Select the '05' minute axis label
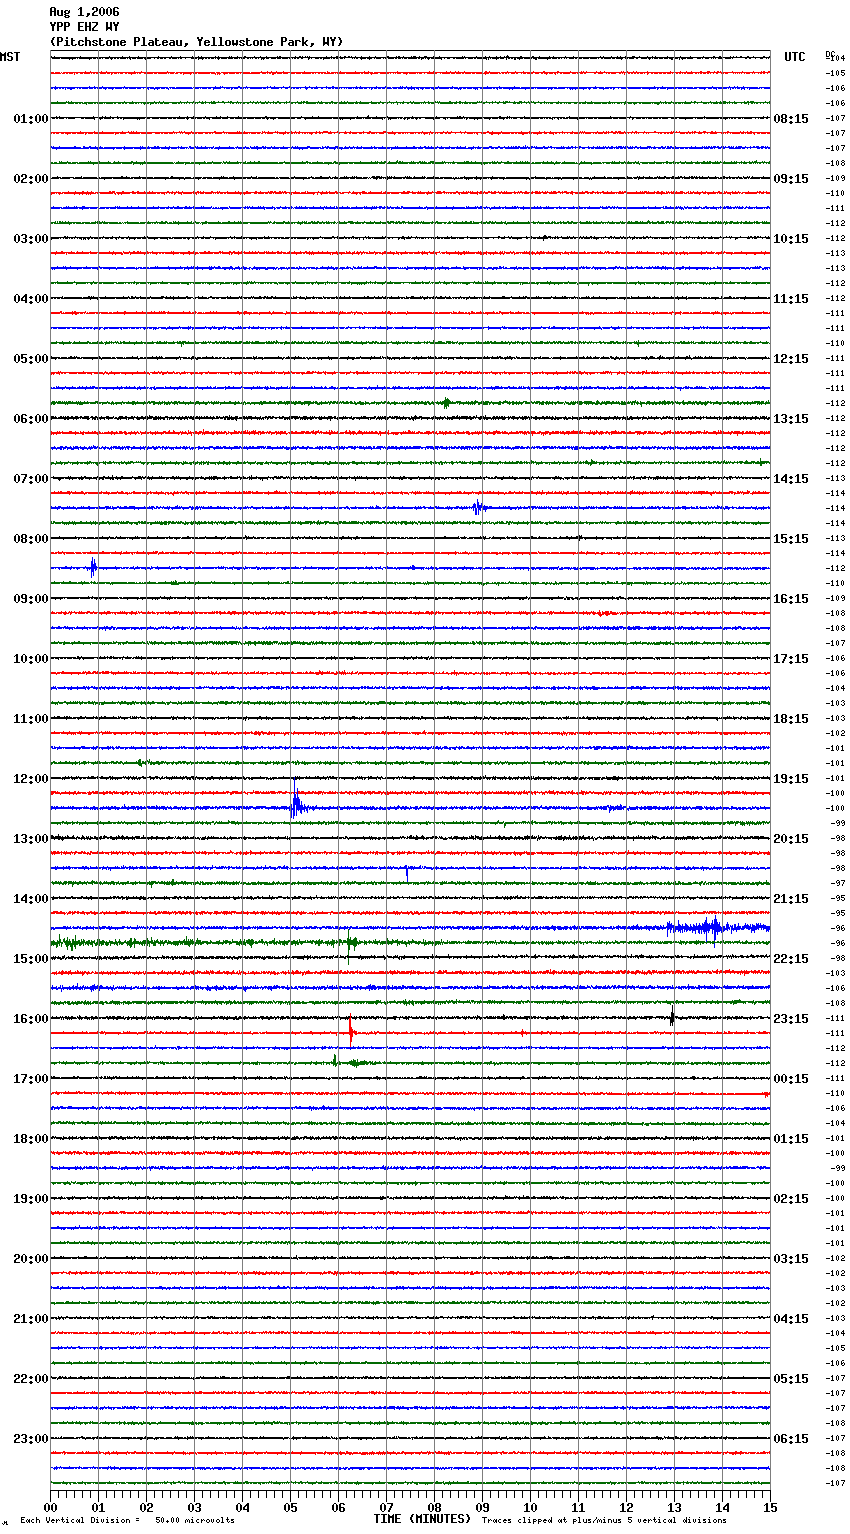Viewport: 850px width, 1534px height. click(x=291, y=1508)
